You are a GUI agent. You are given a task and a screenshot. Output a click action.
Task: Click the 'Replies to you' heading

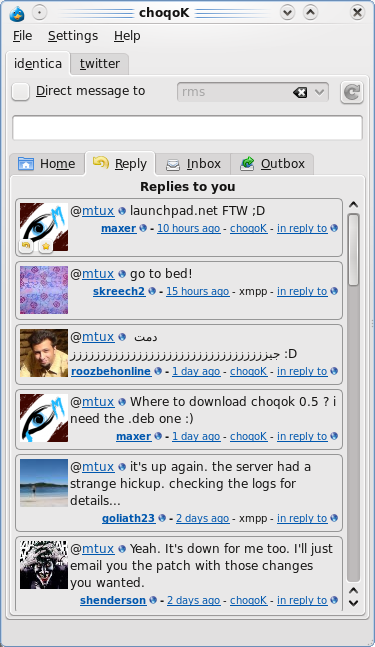click(x=188, y=187)
